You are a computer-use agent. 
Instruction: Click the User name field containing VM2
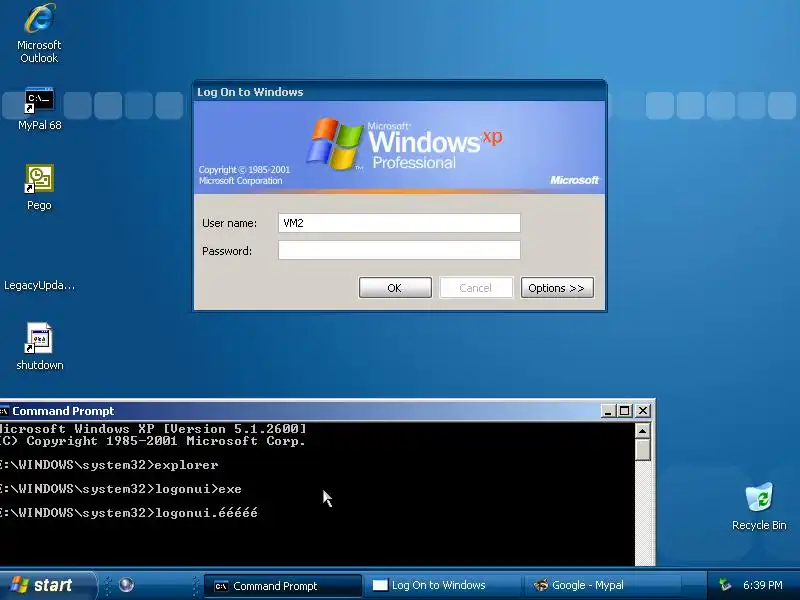point(399,223)
